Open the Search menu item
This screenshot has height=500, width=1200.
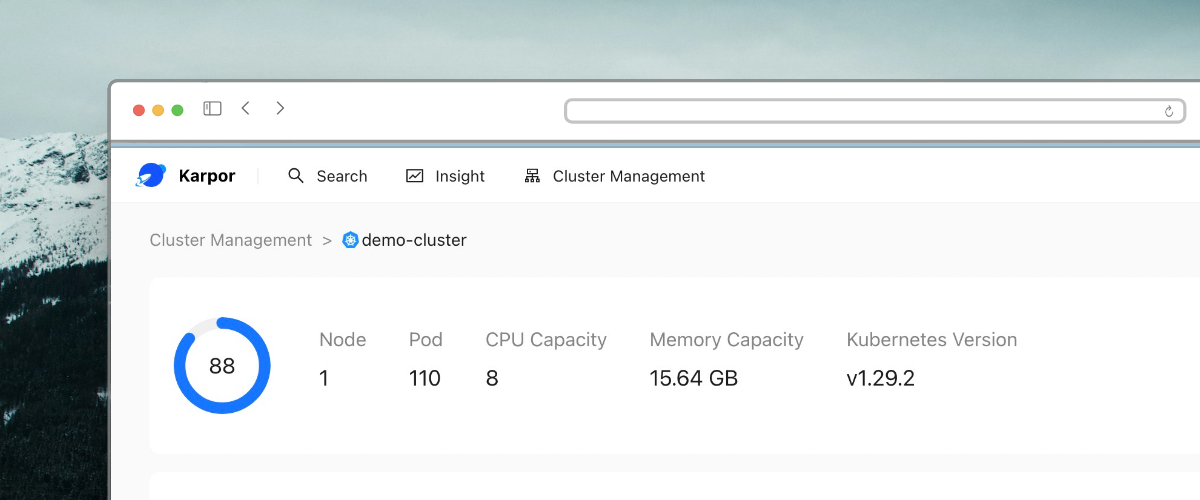coord(342,176)
